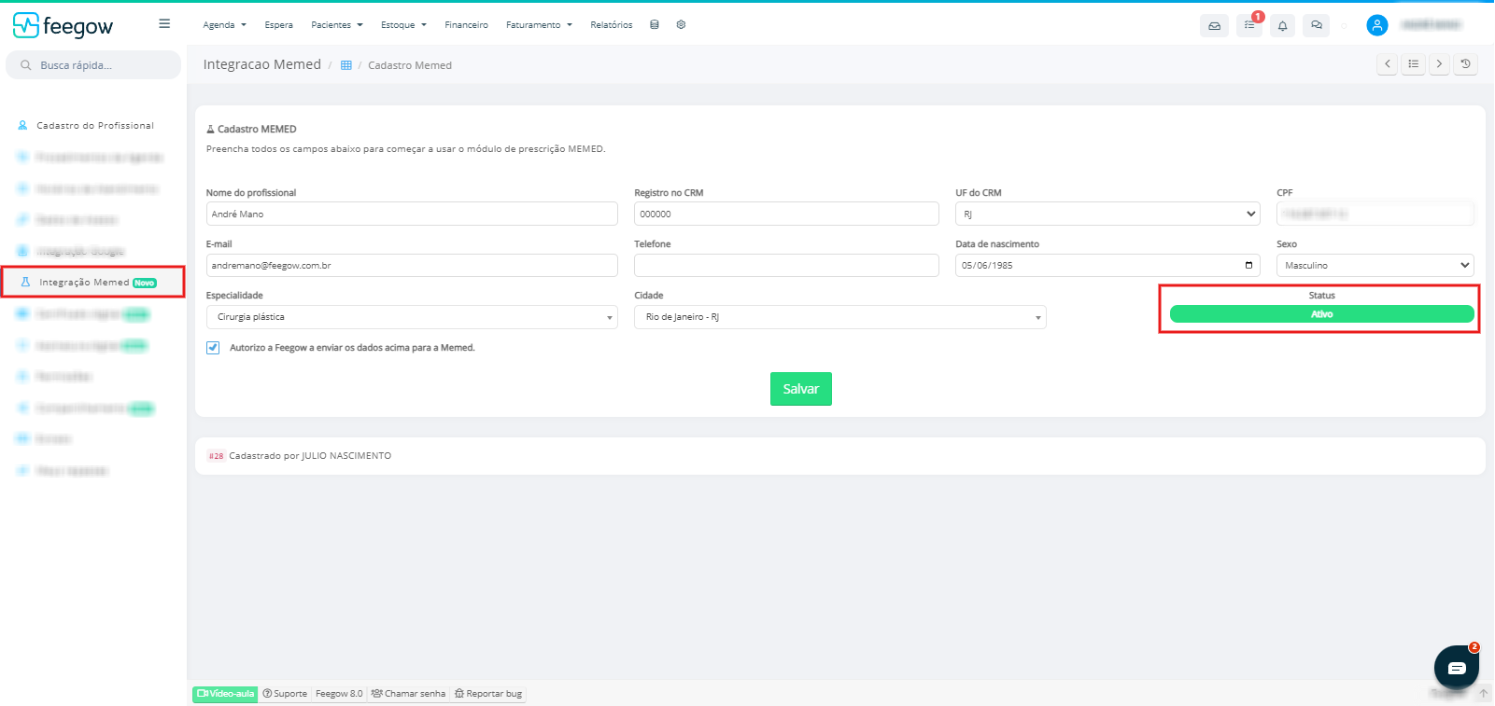Open the Agenda menu dropdown
The height and width of the screenshot is (706, 1495).
tap(224, 25)
